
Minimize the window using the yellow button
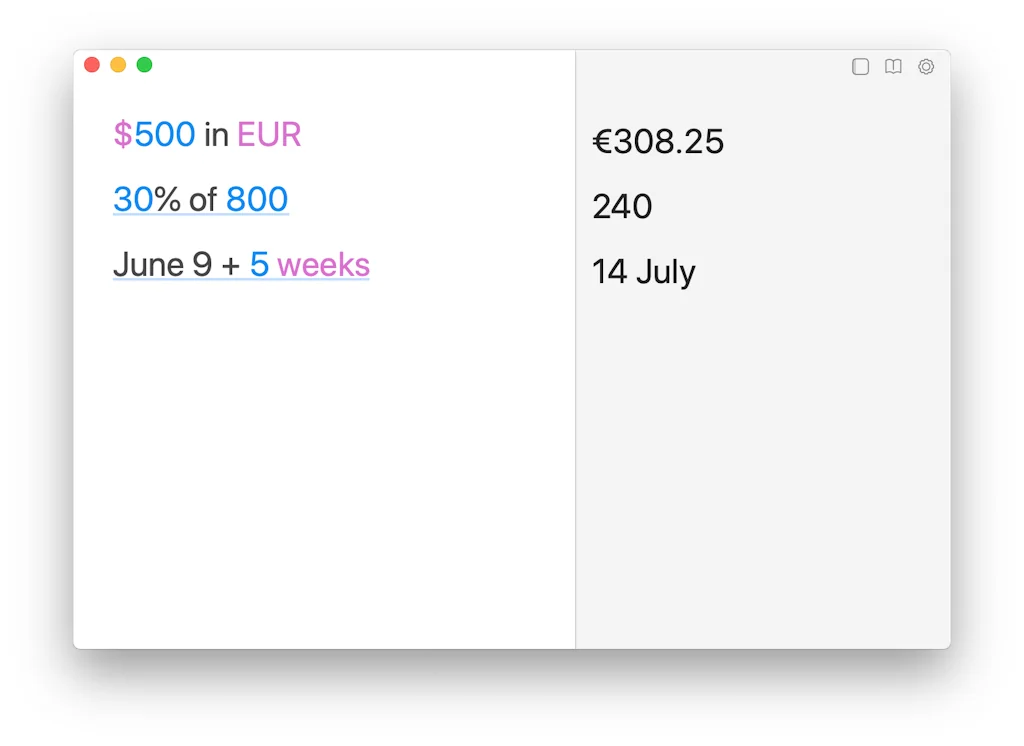click(x=118, y=65)
